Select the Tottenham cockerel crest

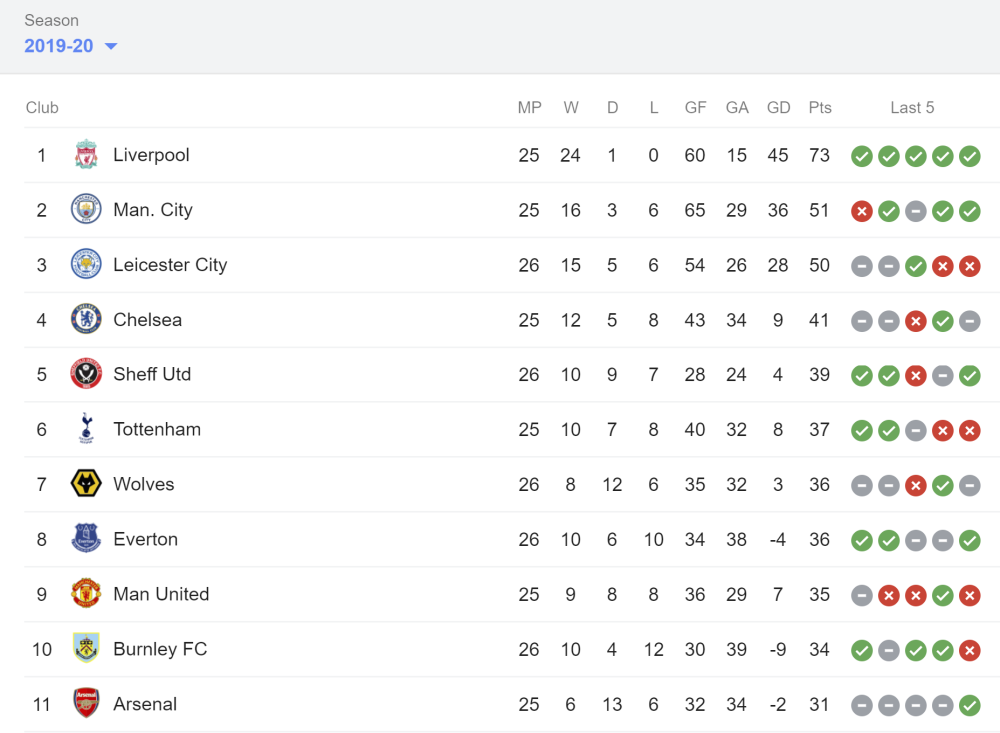(86, 429)
